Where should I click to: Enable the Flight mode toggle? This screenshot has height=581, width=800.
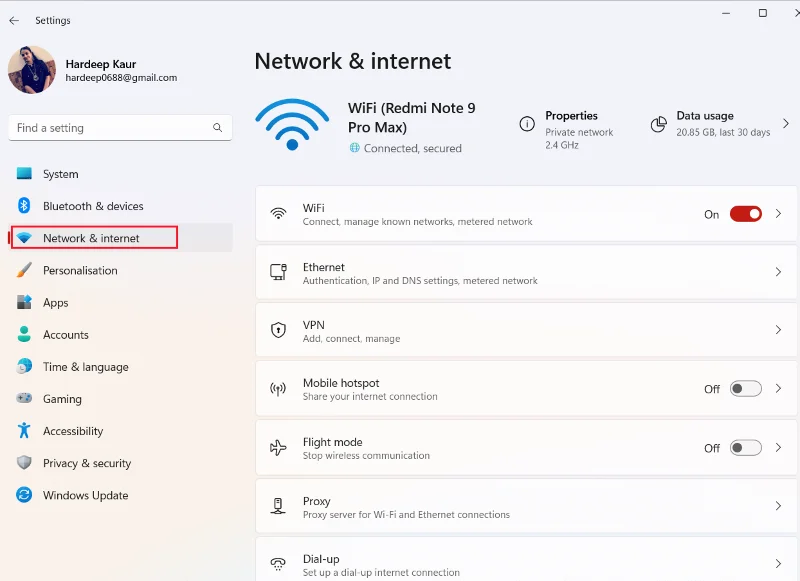(x=745, y=448)
